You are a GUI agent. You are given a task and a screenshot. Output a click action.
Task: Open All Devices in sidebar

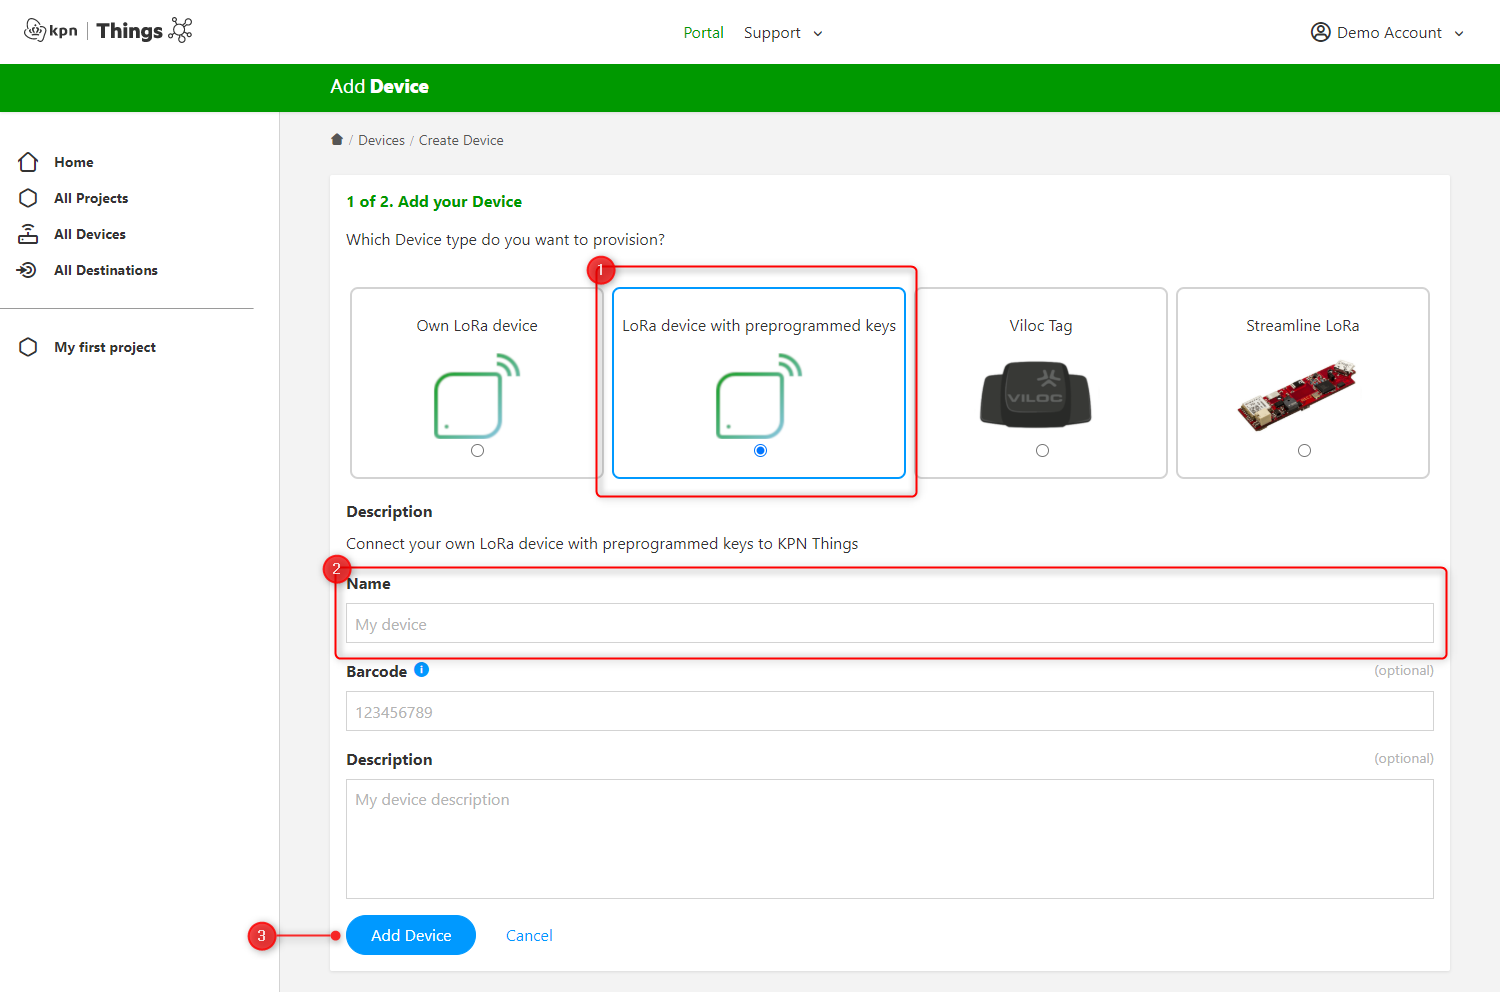tap(90, 234)
